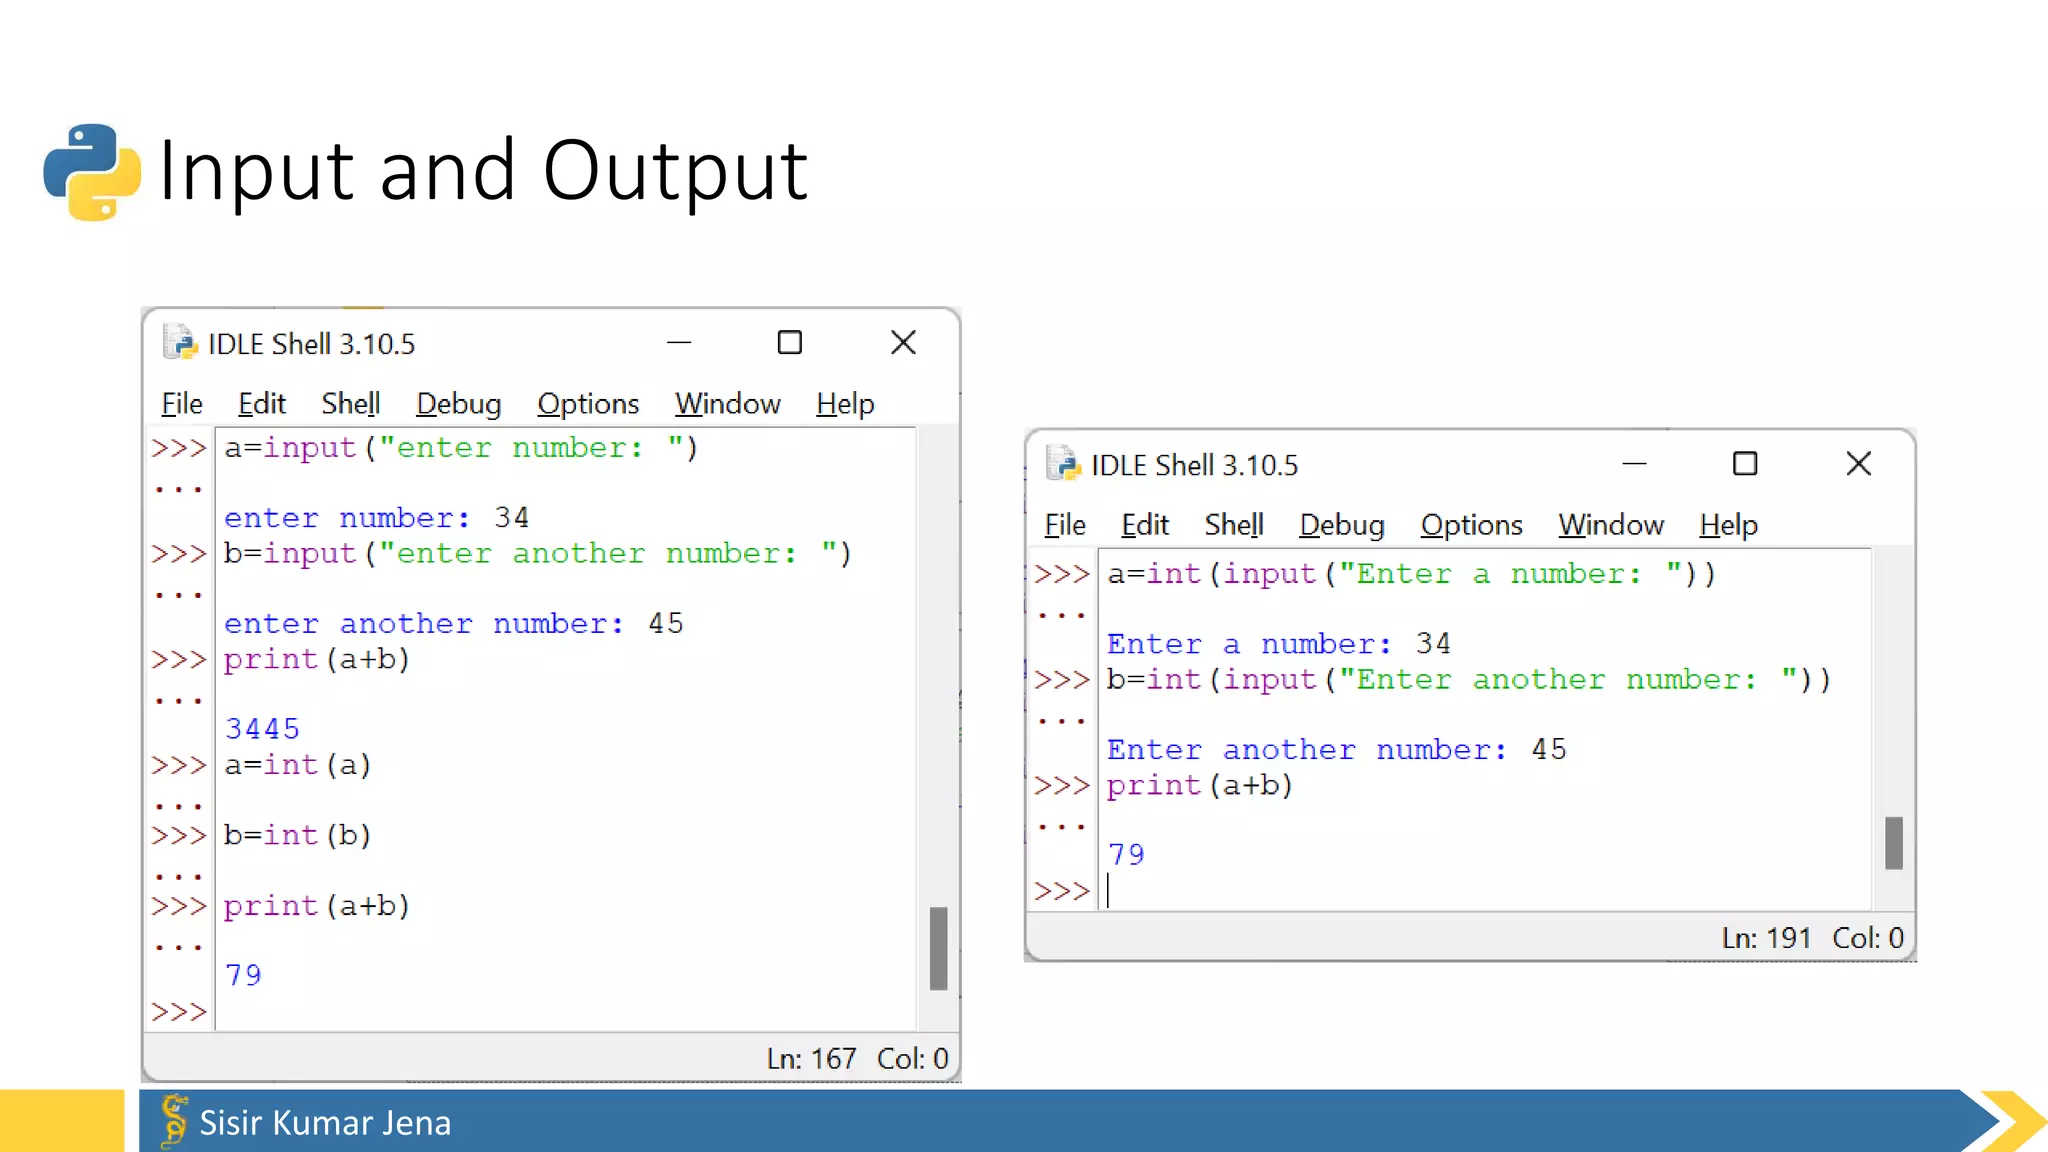The image size is (2048, 1152).
Task: Click the snake emblem beside Sisir Kumar Jena
Action: point(174,1121)
